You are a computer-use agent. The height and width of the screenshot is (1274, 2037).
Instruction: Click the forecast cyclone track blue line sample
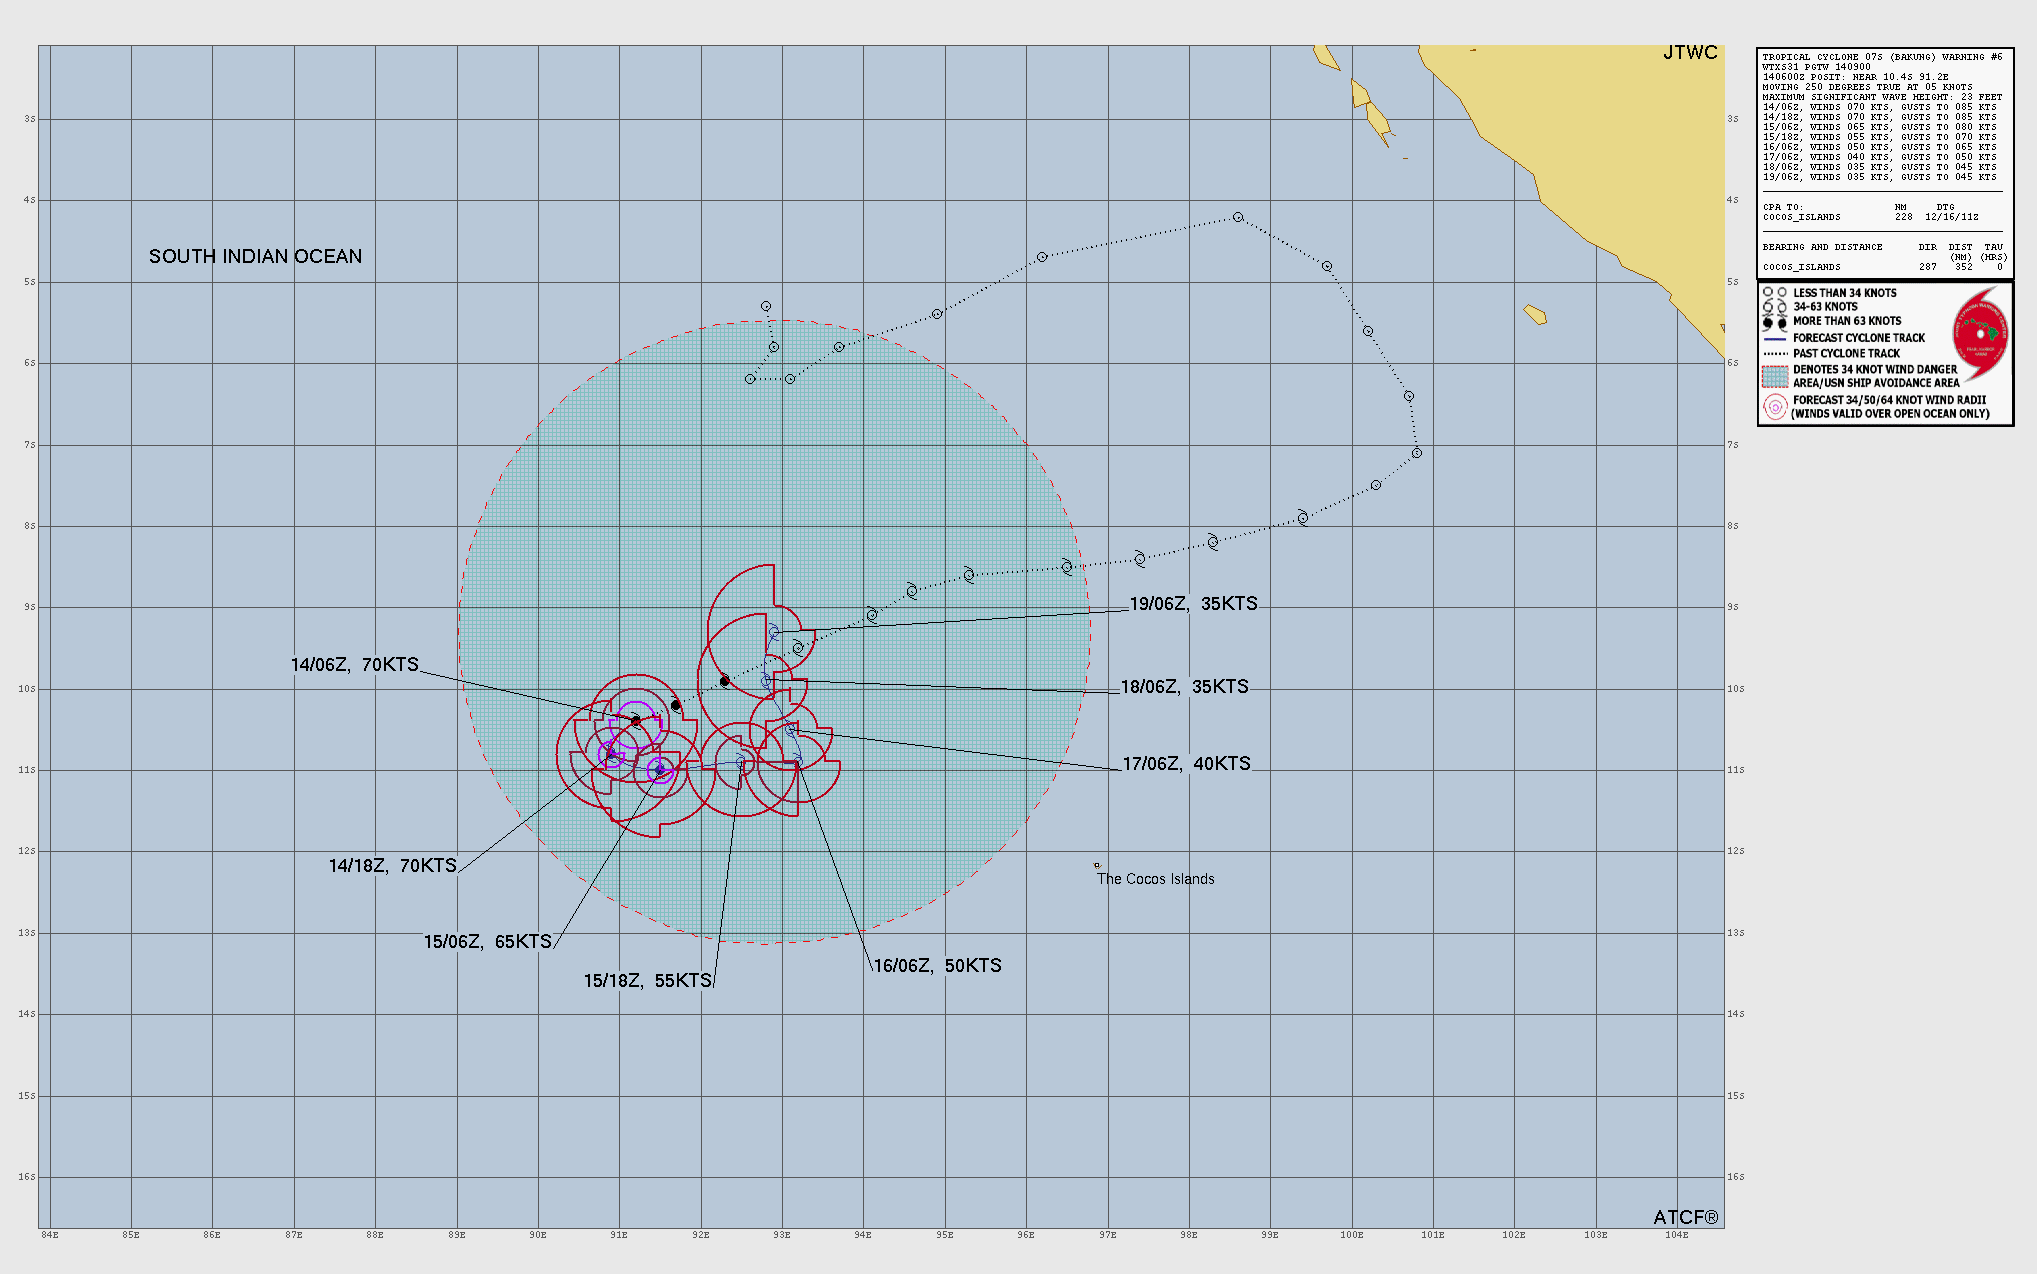[1775, 338]
